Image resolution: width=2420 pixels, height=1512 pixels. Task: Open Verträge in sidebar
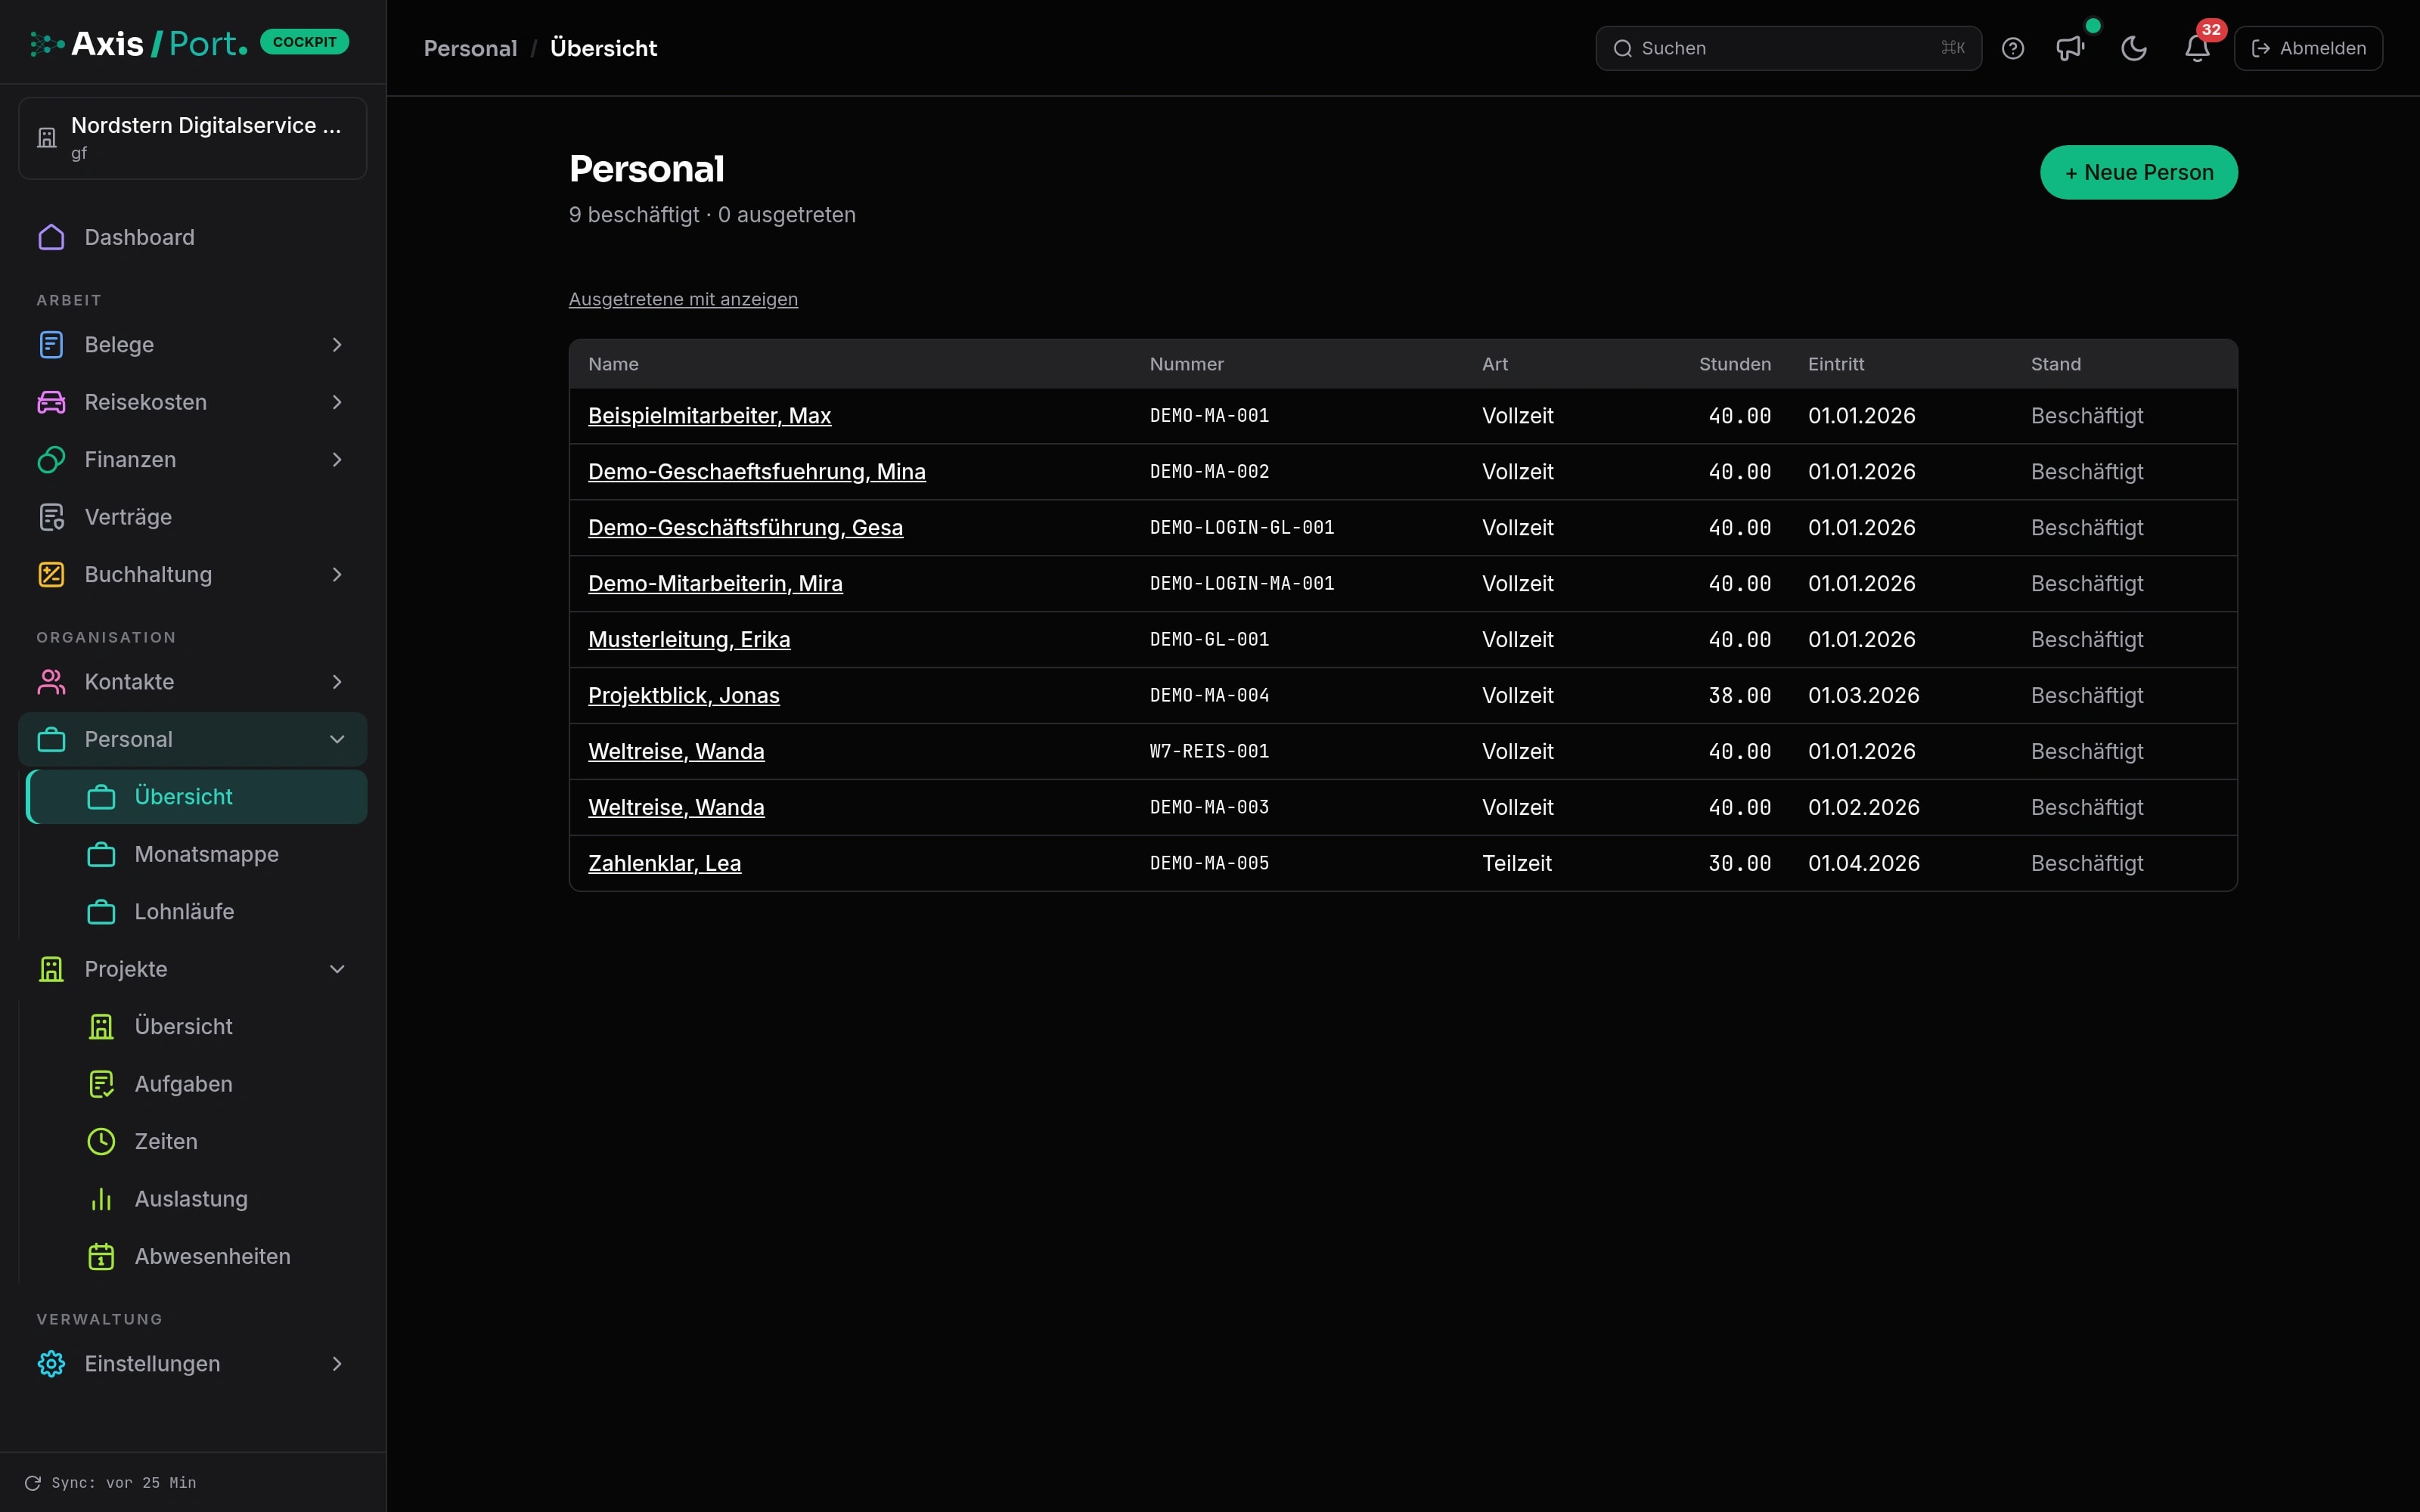pos(193,517)
